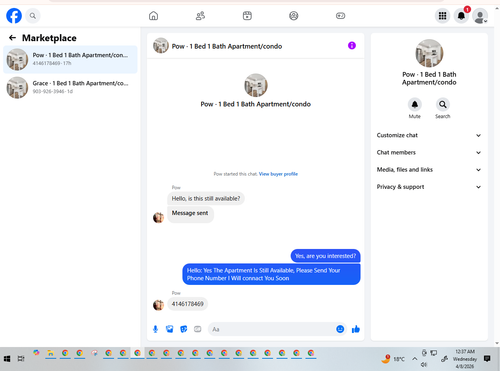Mute the conversation with bell button
Screen dimensions: 500x371
click(x=415, y=105)
